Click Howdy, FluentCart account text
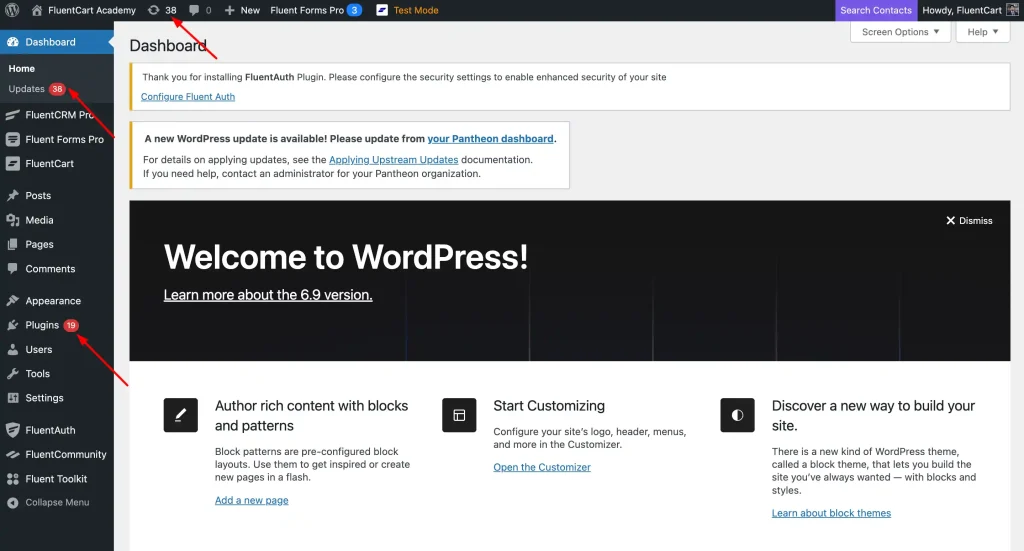1024x551 pixels. (x=962, y=10)
